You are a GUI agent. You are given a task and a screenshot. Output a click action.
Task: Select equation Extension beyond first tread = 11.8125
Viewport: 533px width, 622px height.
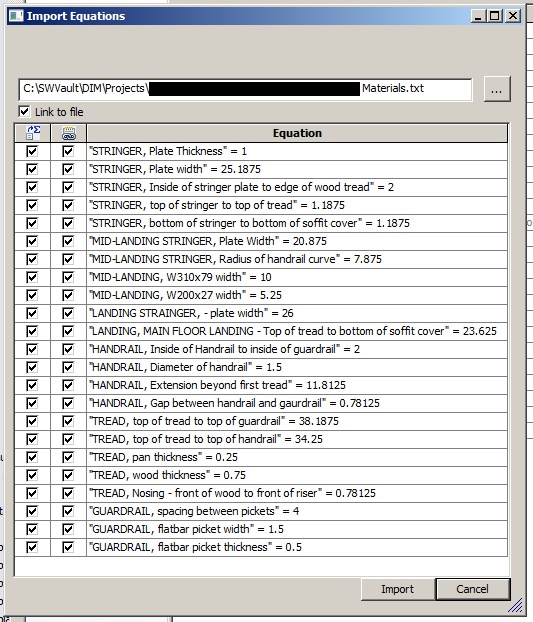point(297,385)
